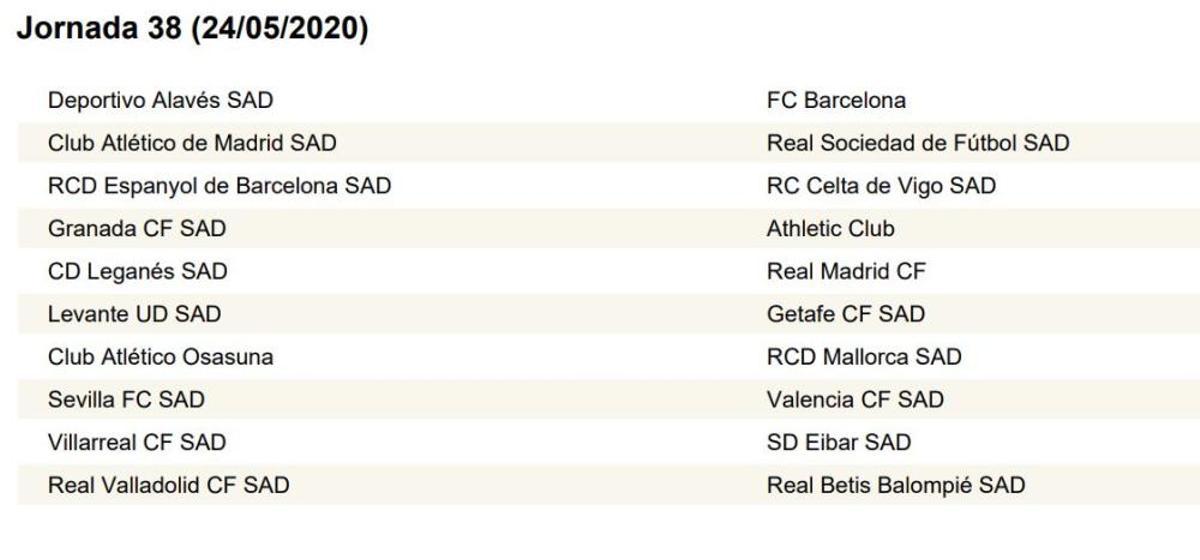Click Real Madrid CF team name
Image resolution: width=1200 pixels, height=560 pixels.
click(x=846, y=271)
